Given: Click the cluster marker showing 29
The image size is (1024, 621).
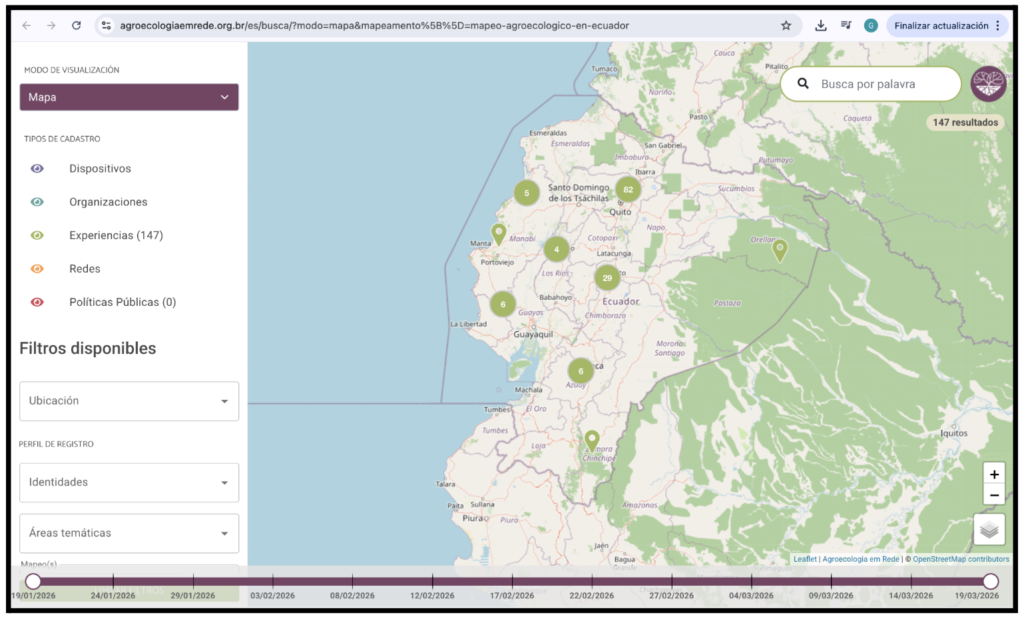Looking at the screenshot, I should (607, 278).
